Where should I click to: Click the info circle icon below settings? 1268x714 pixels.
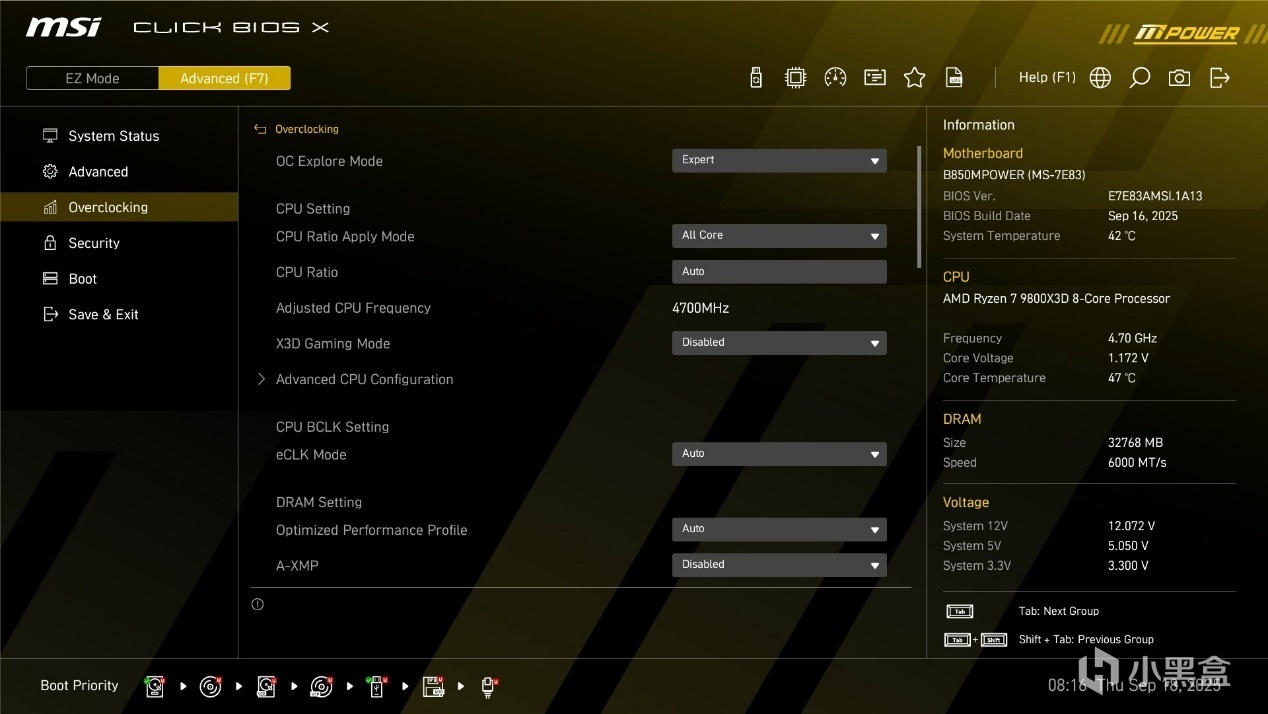click(258, 604)
